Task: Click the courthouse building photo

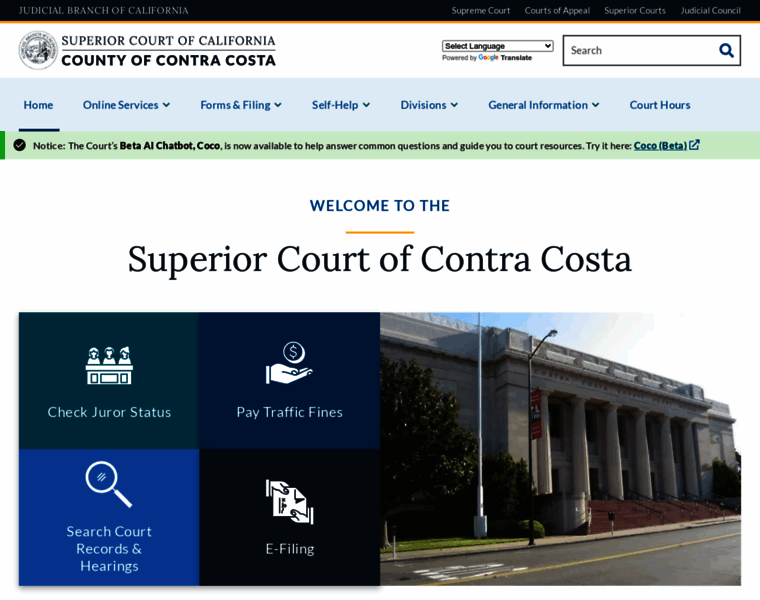Action: click(560, 449)
